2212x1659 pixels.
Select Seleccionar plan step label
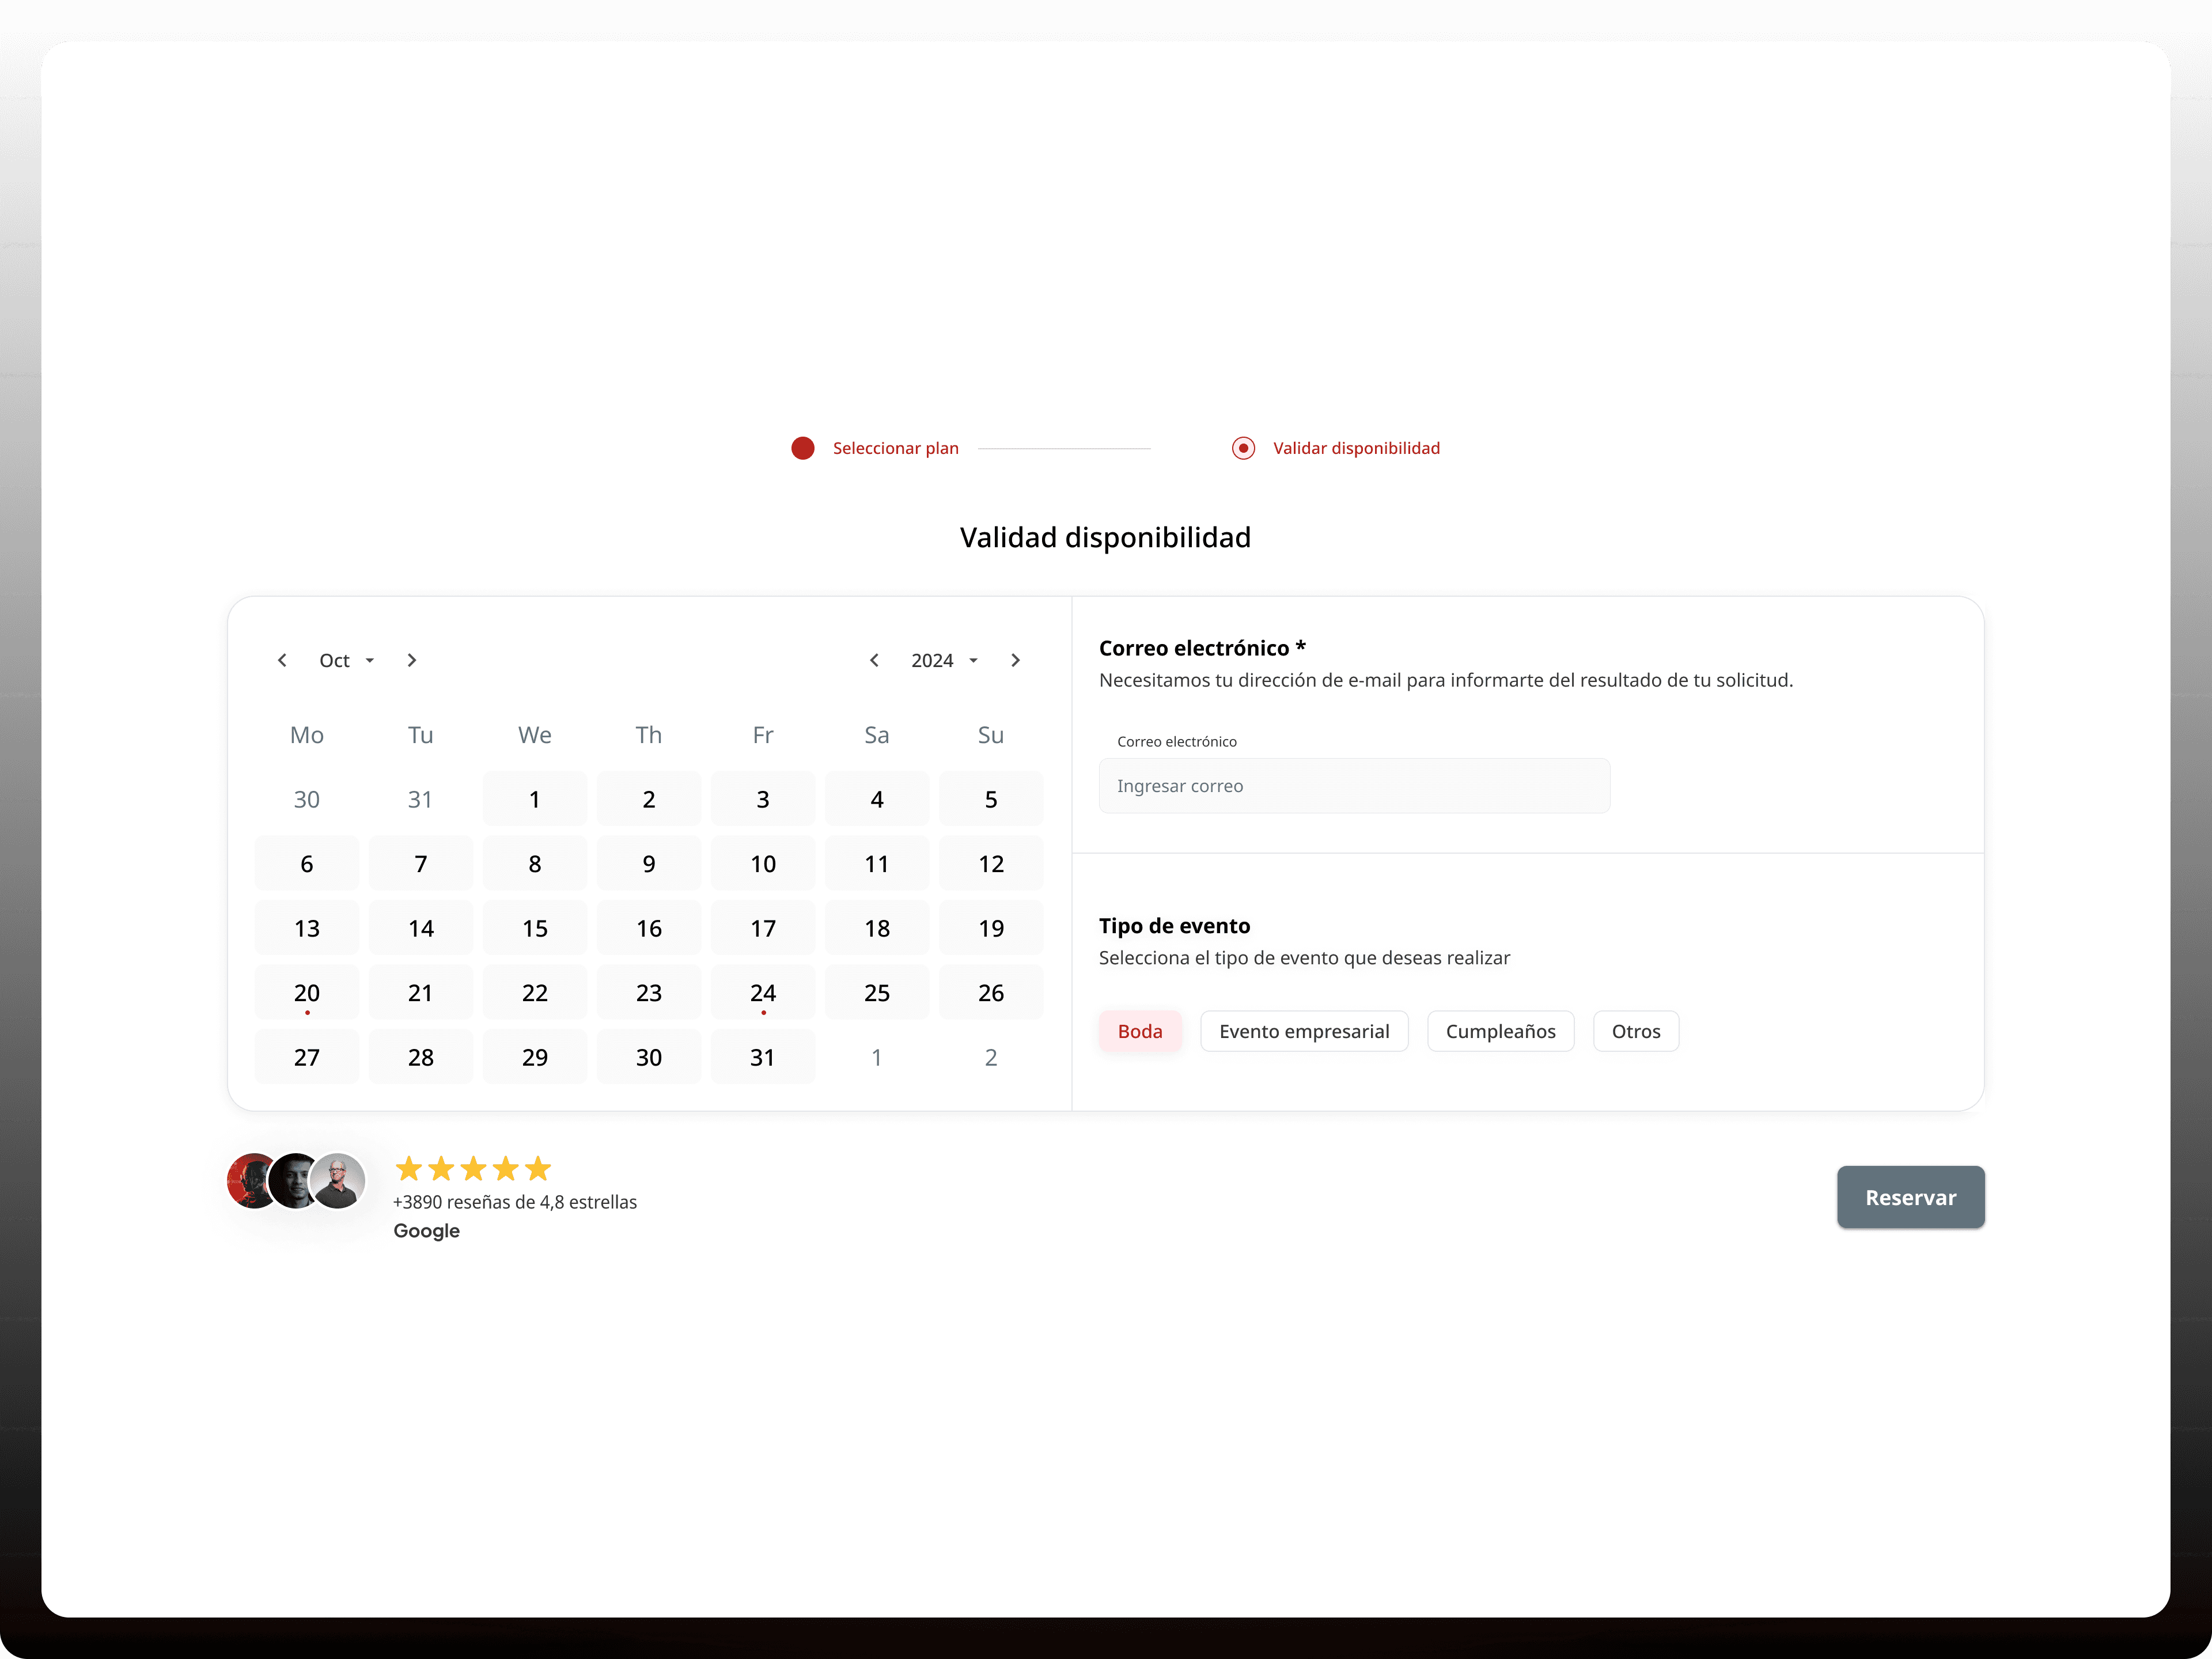[895, 448]
